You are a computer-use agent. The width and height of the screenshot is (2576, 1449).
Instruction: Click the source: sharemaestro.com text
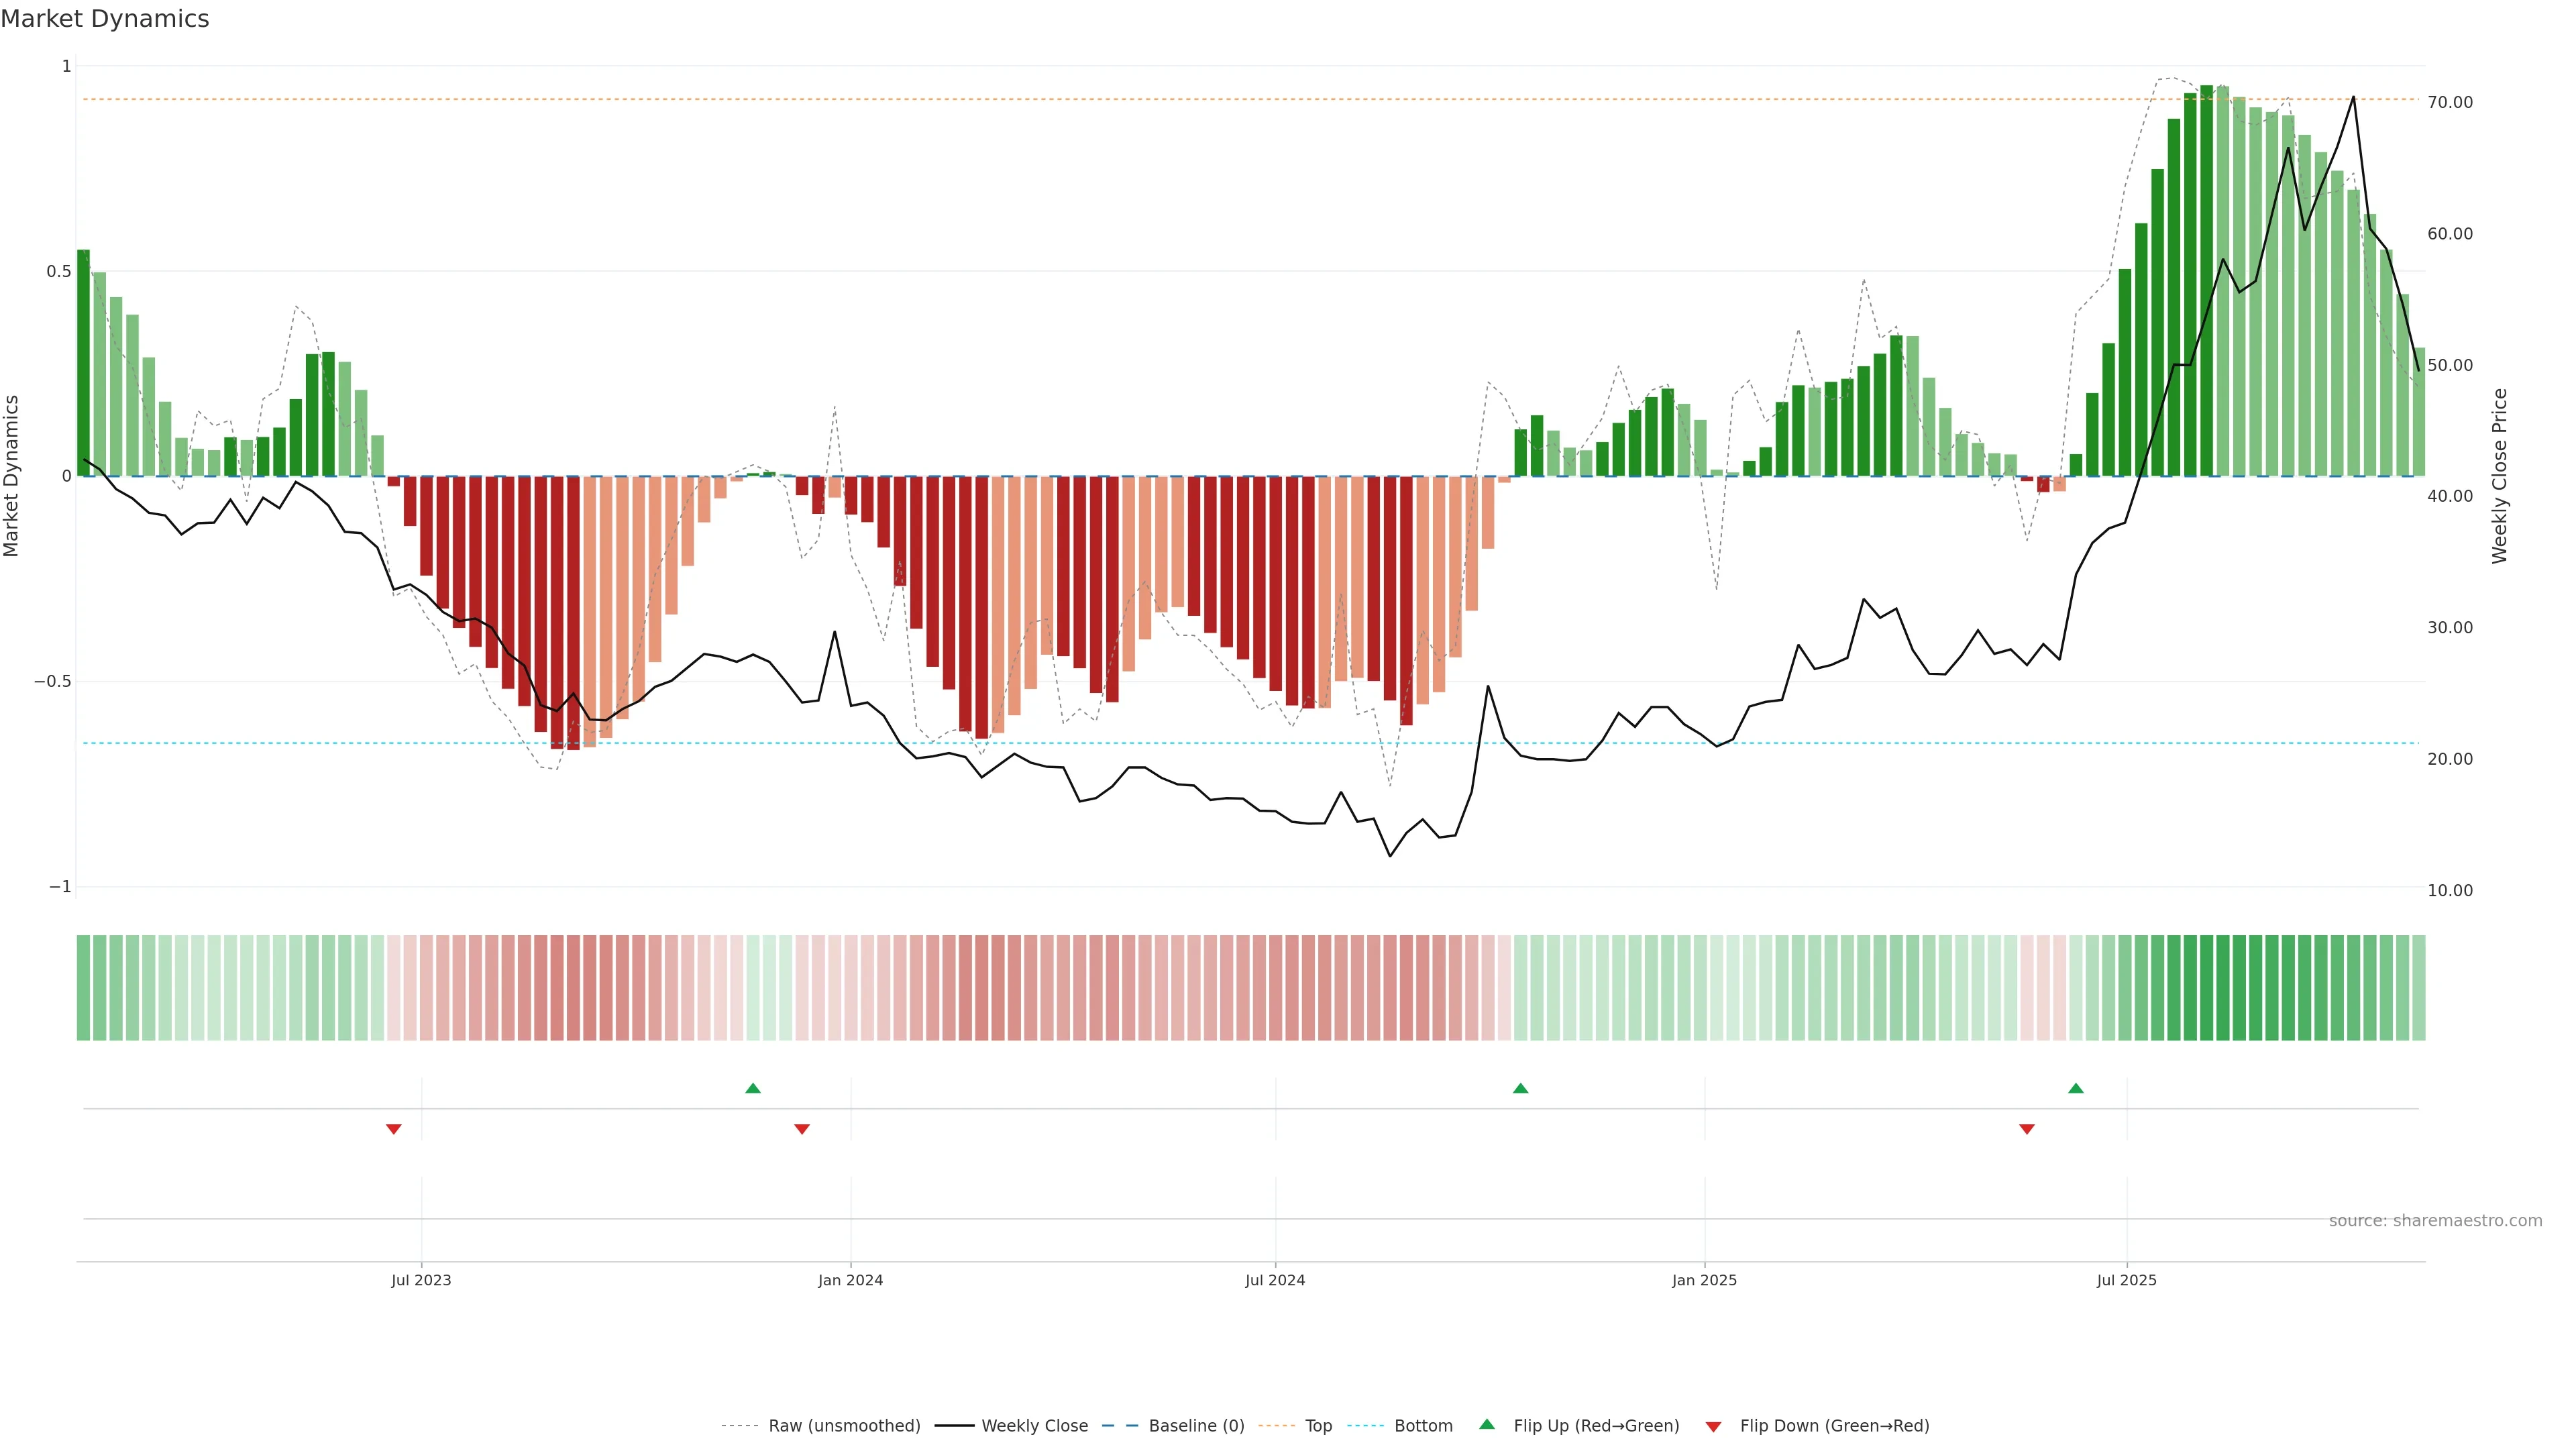(2435, 1221)
